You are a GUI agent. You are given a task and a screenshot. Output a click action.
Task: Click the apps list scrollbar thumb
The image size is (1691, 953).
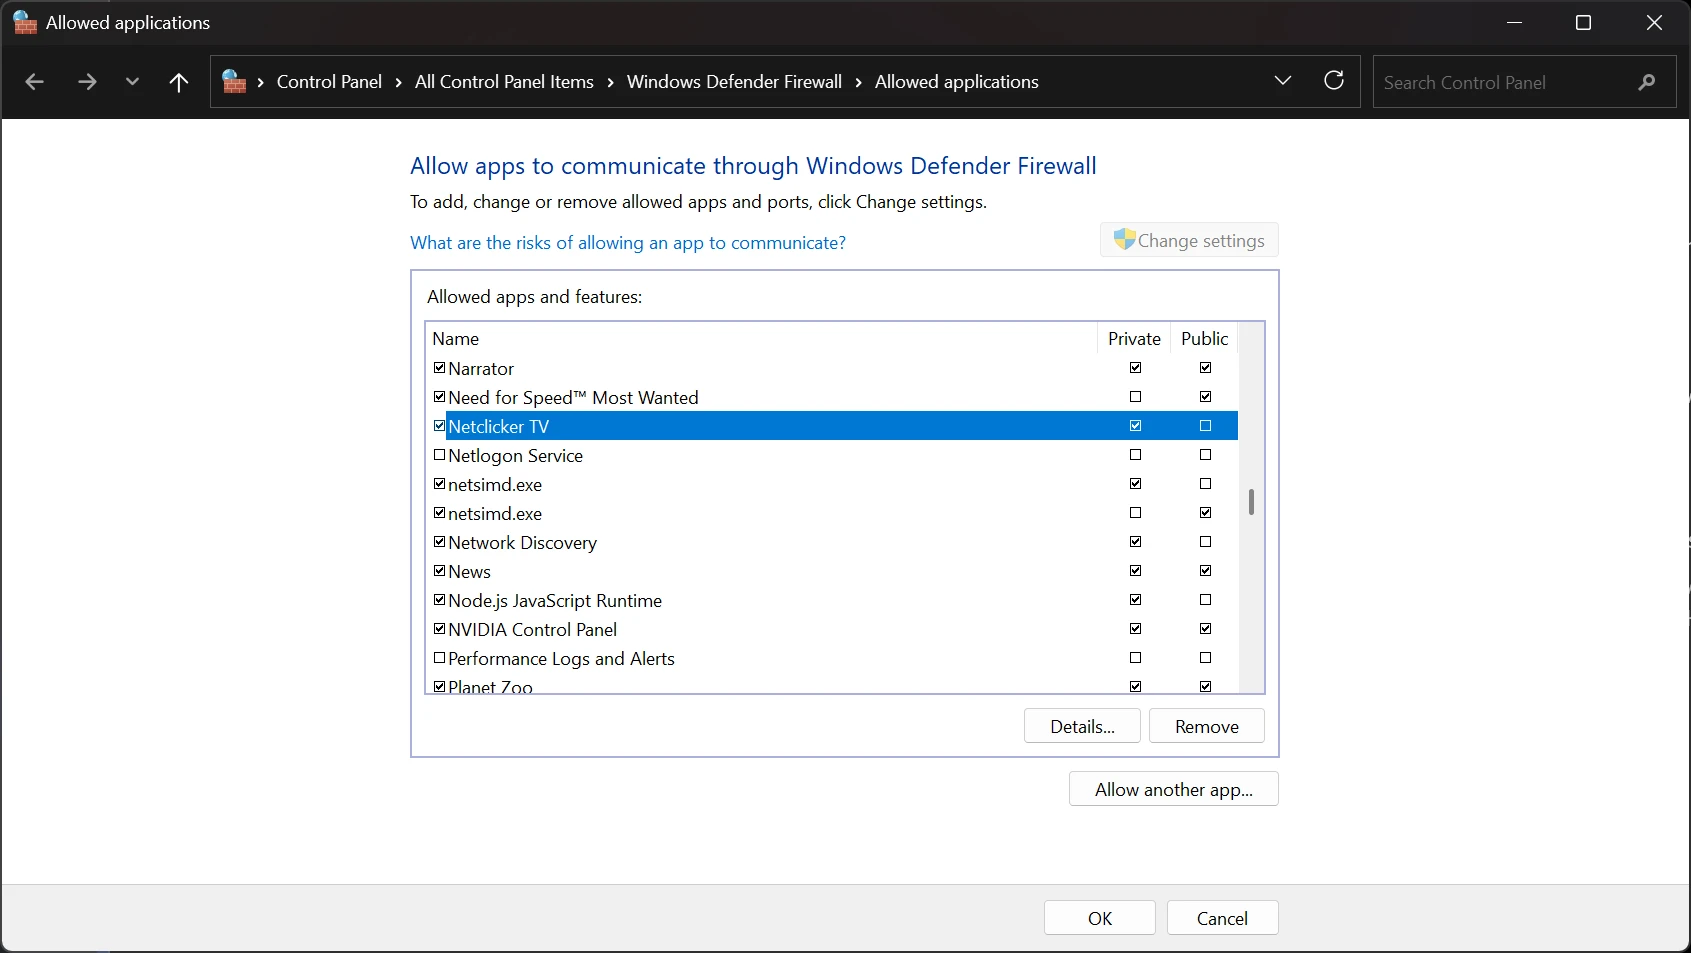point(1251,502)
